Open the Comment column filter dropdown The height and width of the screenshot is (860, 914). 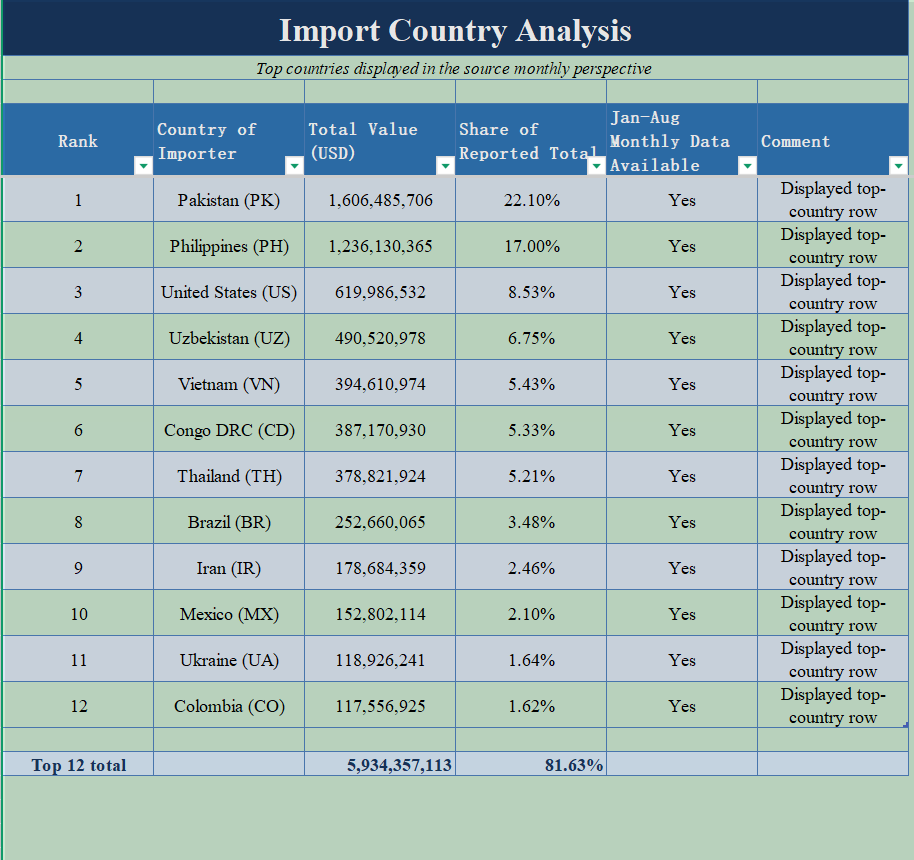pyautogui.click(x=898, y=166)
